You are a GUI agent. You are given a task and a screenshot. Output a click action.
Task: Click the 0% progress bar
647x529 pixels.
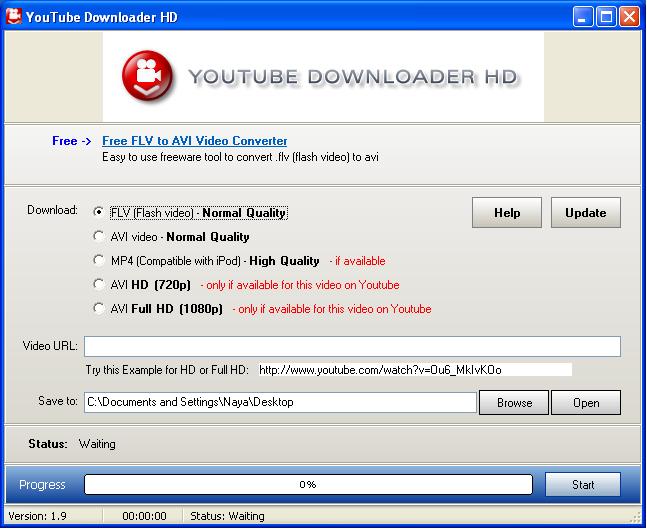click(308, 484)
